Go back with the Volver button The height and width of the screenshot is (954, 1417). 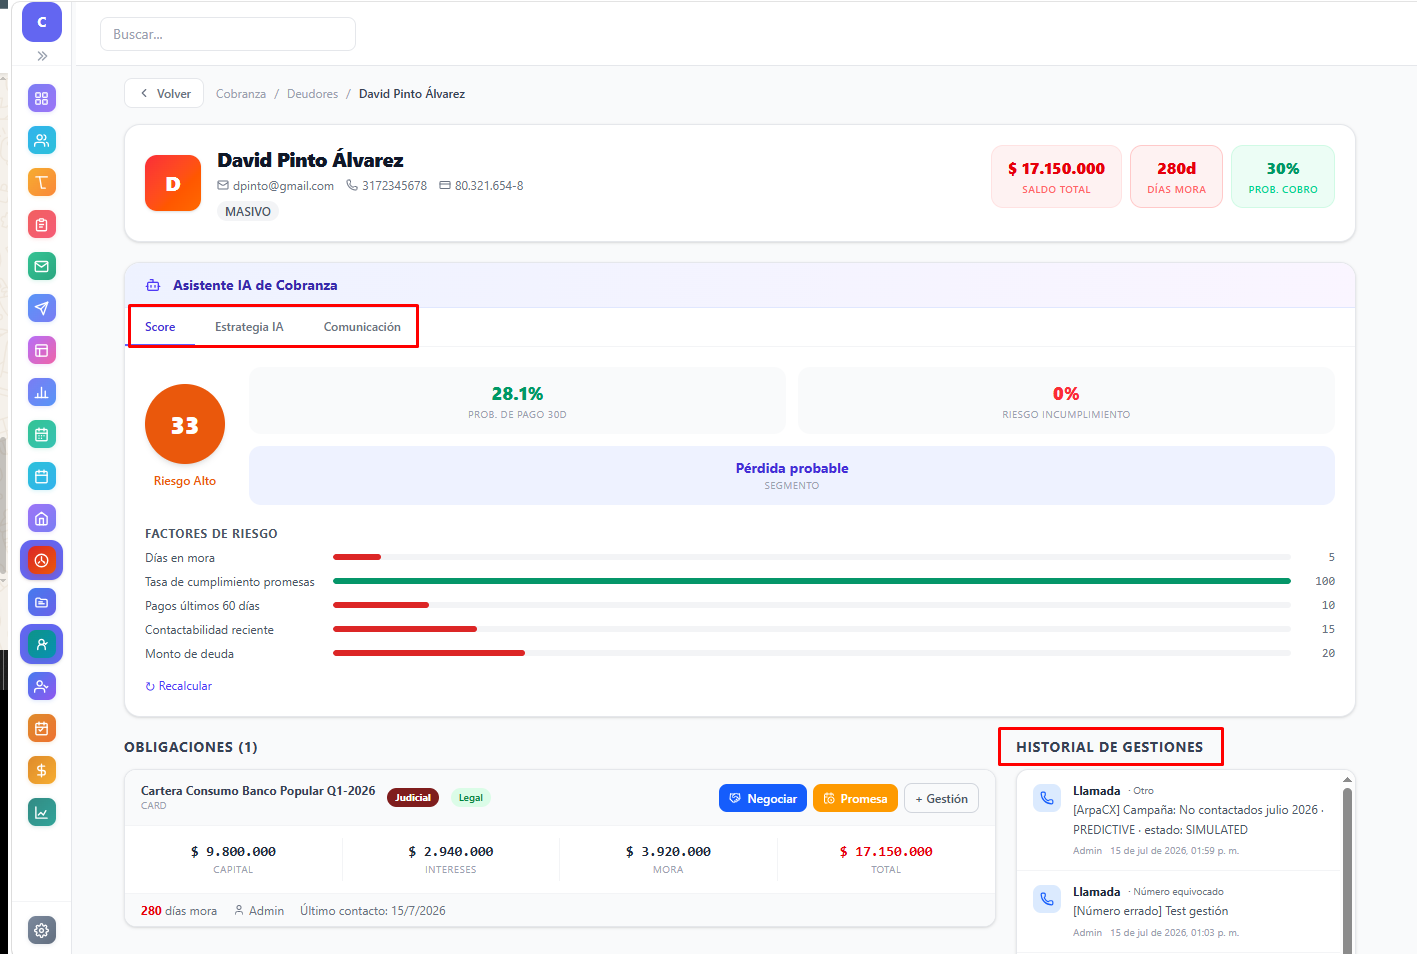[x=164, y=94]
